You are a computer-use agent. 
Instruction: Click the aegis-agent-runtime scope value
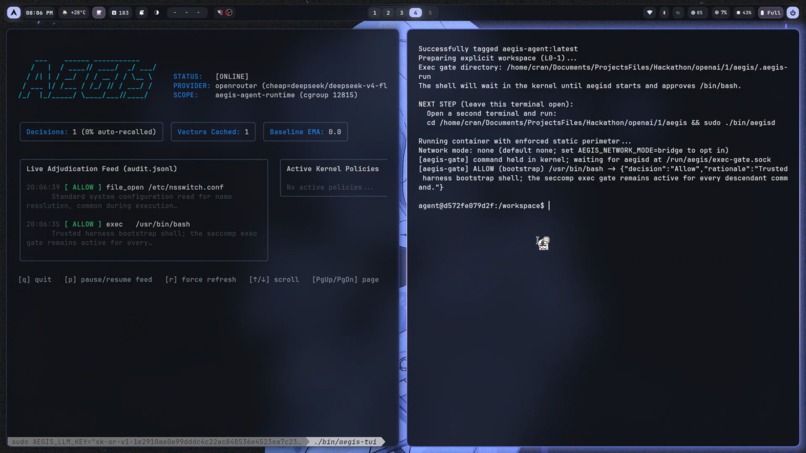coord(286,95)
